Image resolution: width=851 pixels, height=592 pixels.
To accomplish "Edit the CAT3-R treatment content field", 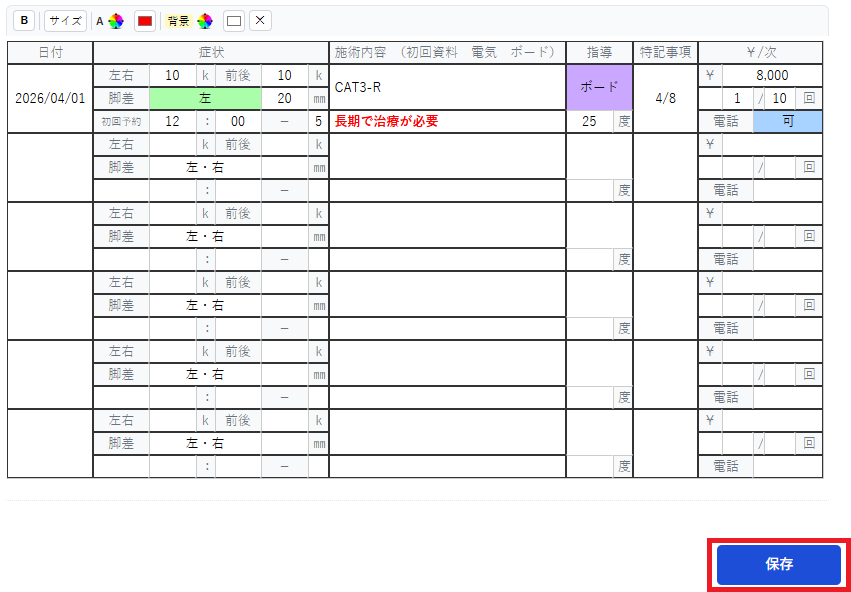I will coord(447,87).
